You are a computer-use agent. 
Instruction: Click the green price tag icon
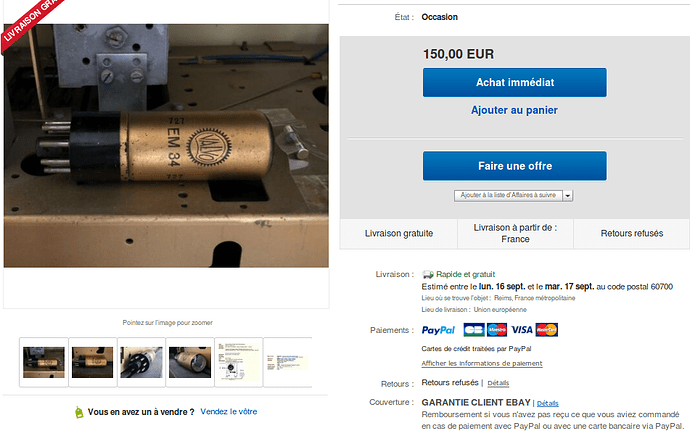pos(79,412)
